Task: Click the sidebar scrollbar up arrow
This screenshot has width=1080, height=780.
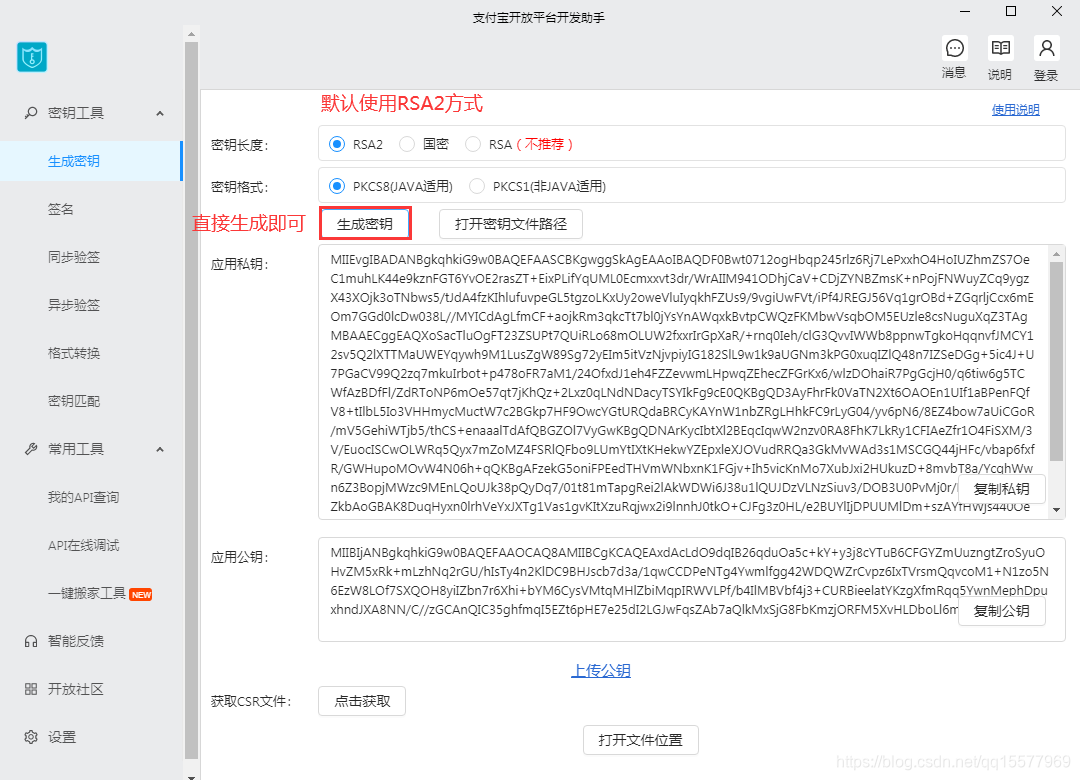Action: (191, 34)
